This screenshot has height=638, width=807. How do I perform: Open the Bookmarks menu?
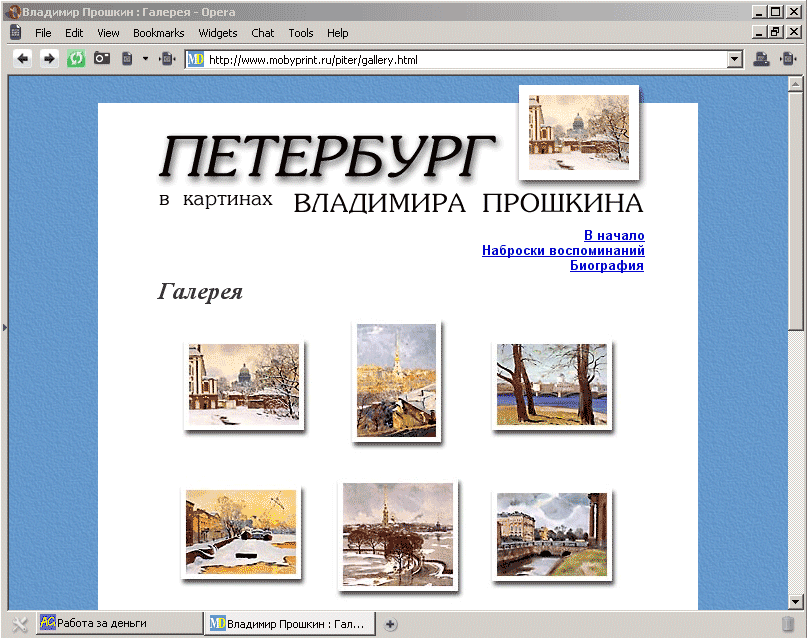159,33
